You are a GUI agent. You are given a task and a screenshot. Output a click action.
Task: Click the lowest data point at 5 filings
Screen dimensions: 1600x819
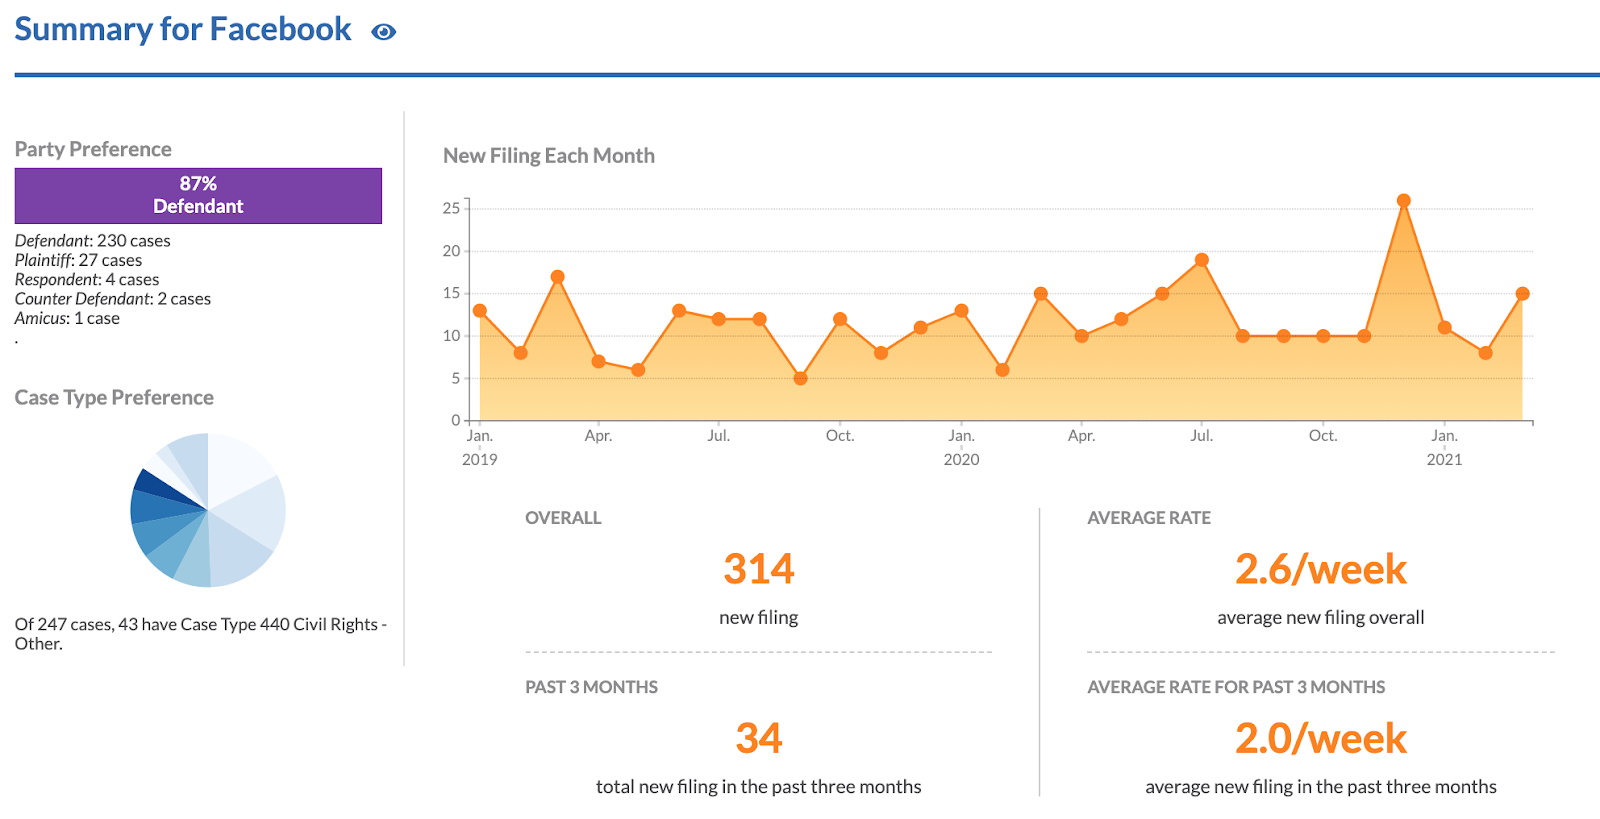click(800, 379)
